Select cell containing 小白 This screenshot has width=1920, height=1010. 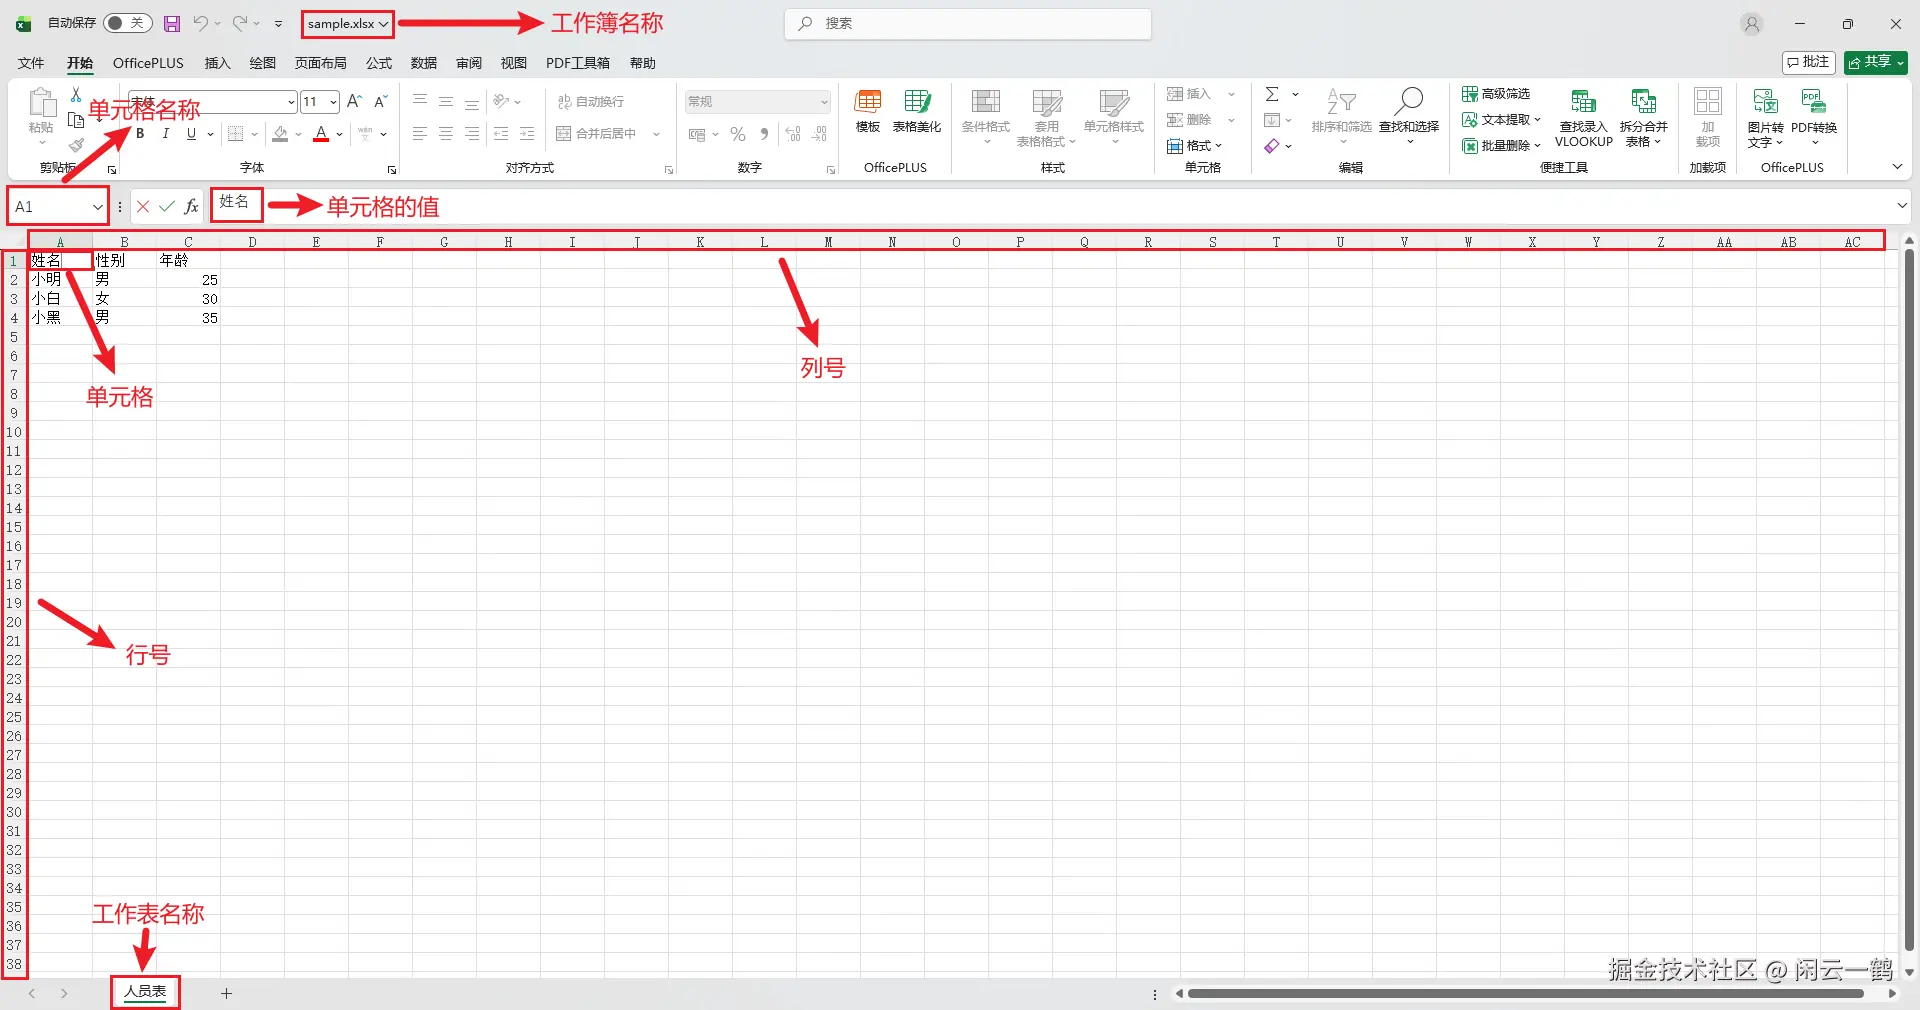click(60, 299)
